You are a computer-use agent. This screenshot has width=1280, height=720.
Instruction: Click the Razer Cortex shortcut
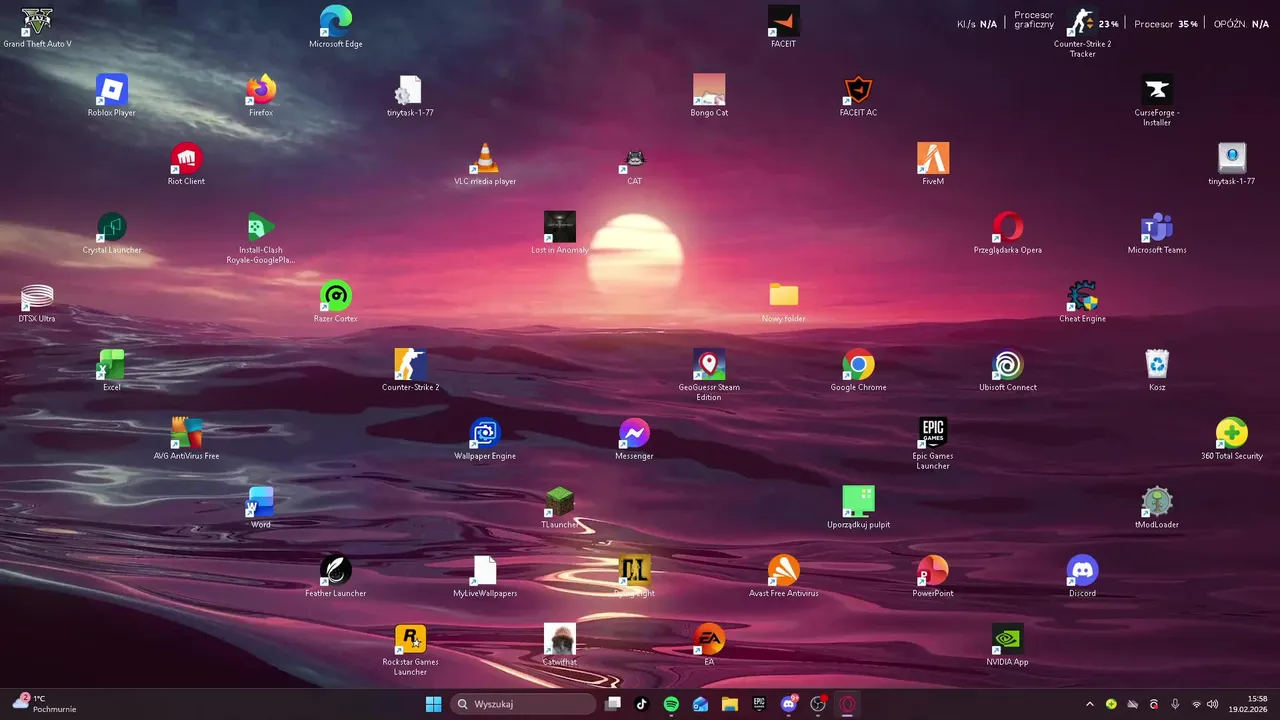pyautogui.click(x=336, y=301)
